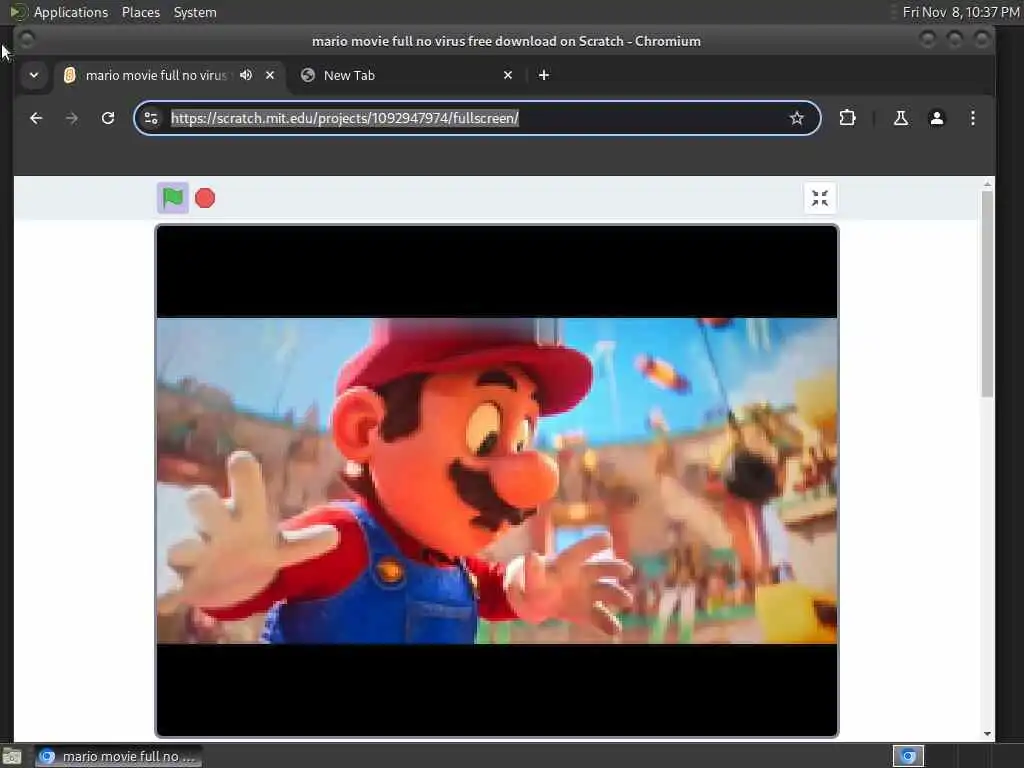Screen dimensions: 1024x768
Task: Click the scroll up arrow of page
Action: (x=987, y=185)
